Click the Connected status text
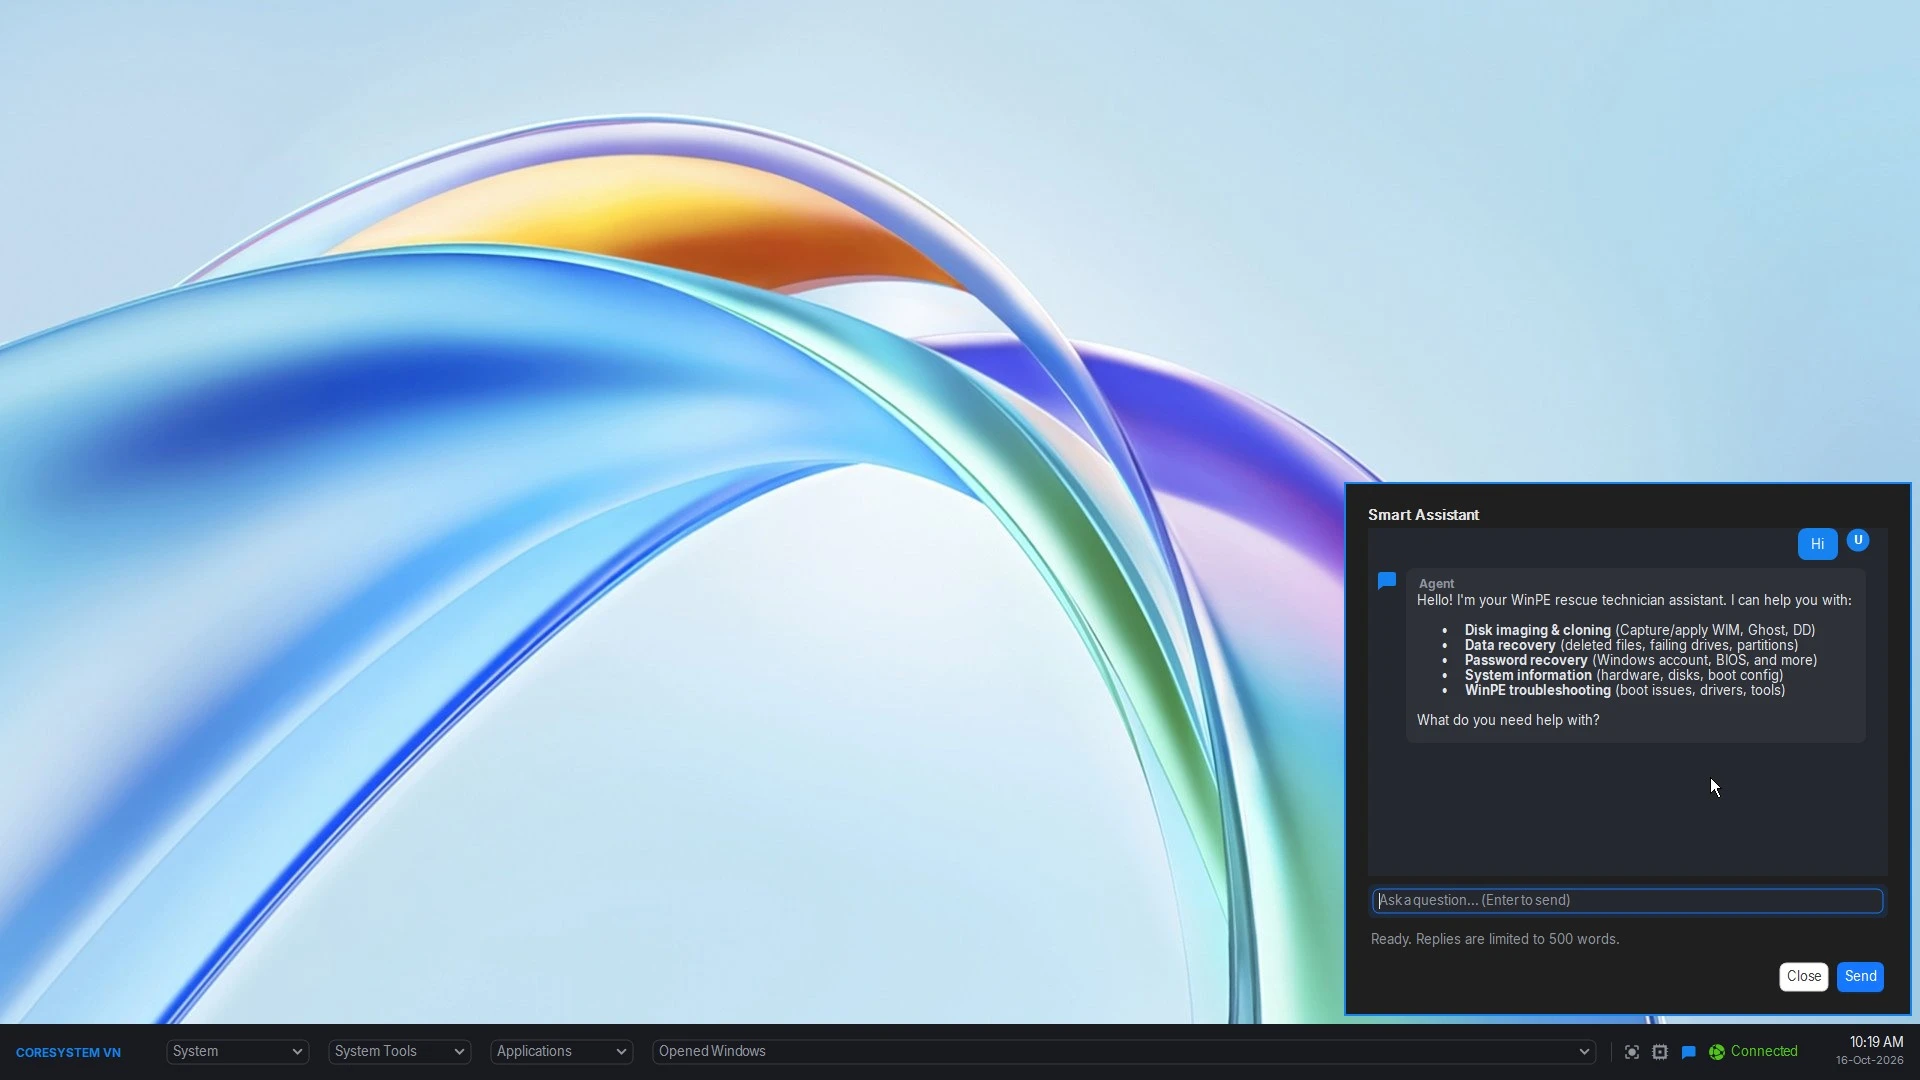The height and width of the screenshot is (1080, 1920). pyautogui.click(x=1764, y=1051)
